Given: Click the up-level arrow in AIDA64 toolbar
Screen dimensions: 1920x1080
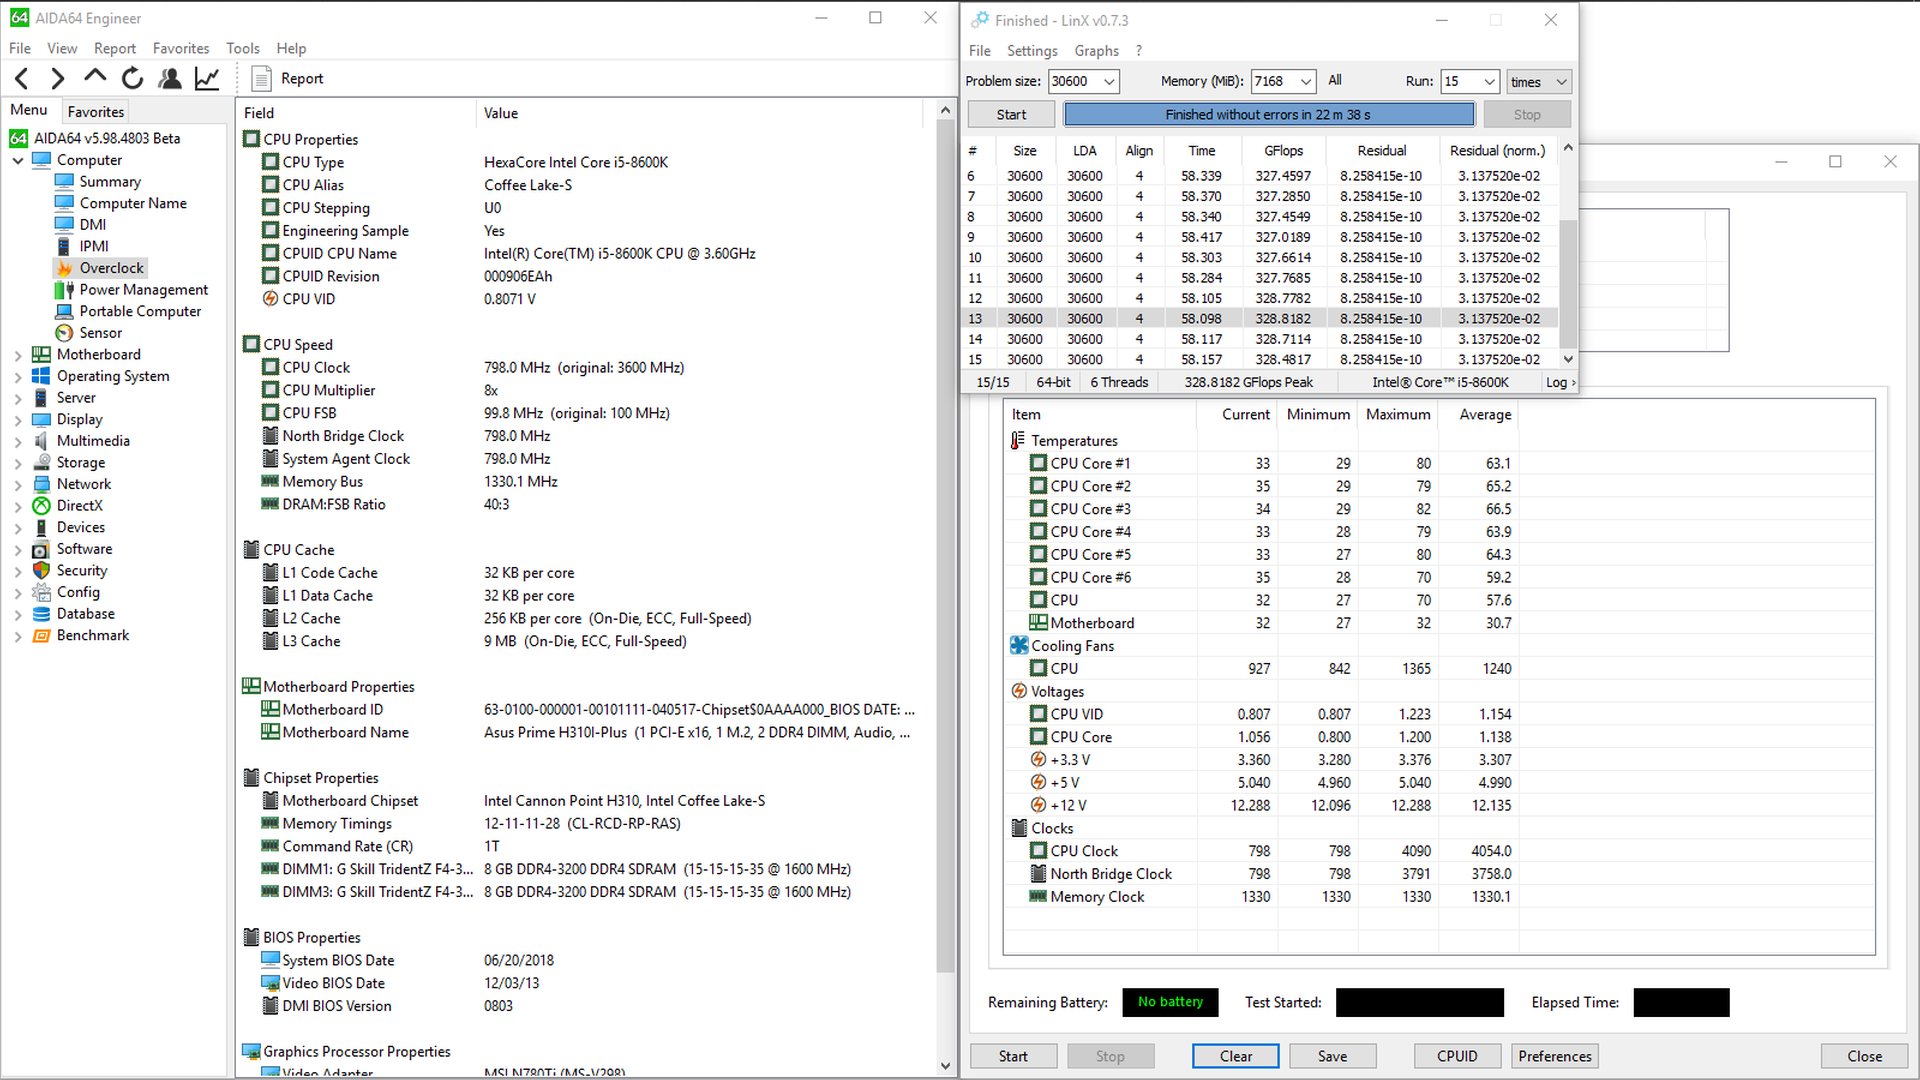Looking at the screenshot, I should point(95,76).
